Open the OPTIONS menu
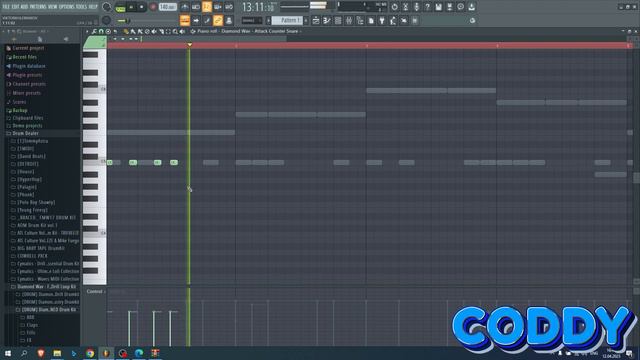The image size is (640, 360). (67, 7)
